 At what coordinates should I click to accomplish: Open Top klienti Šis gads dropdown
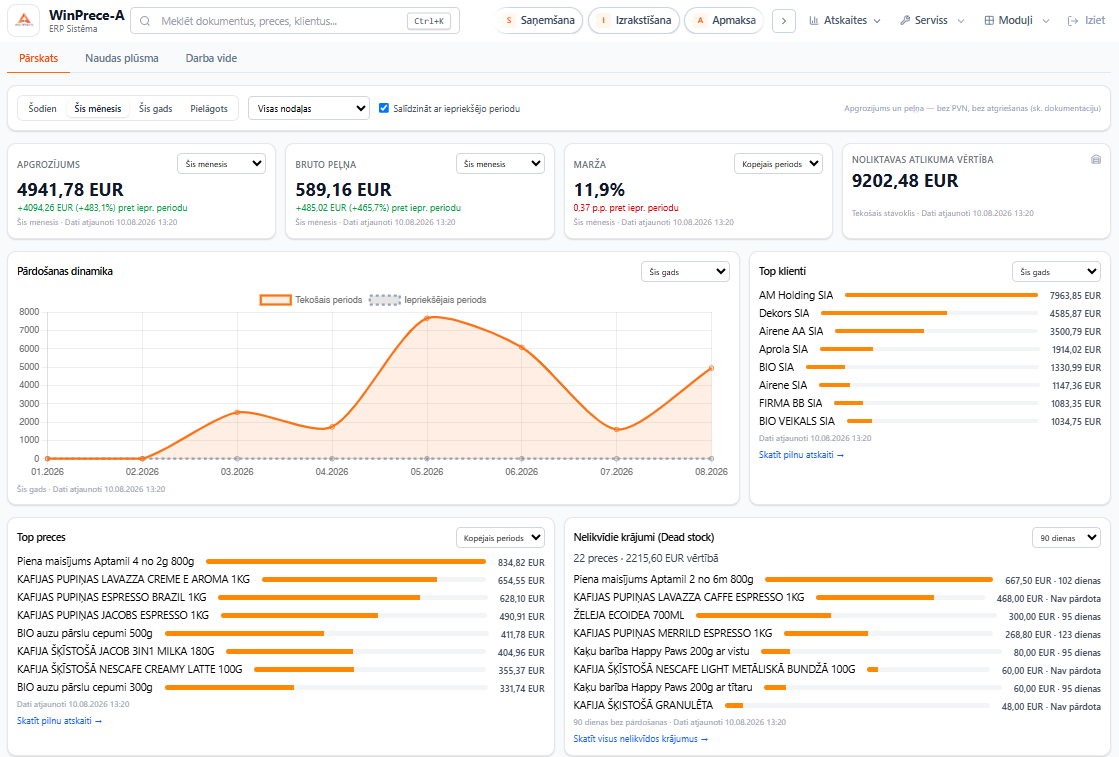(x=1056, y=271)
